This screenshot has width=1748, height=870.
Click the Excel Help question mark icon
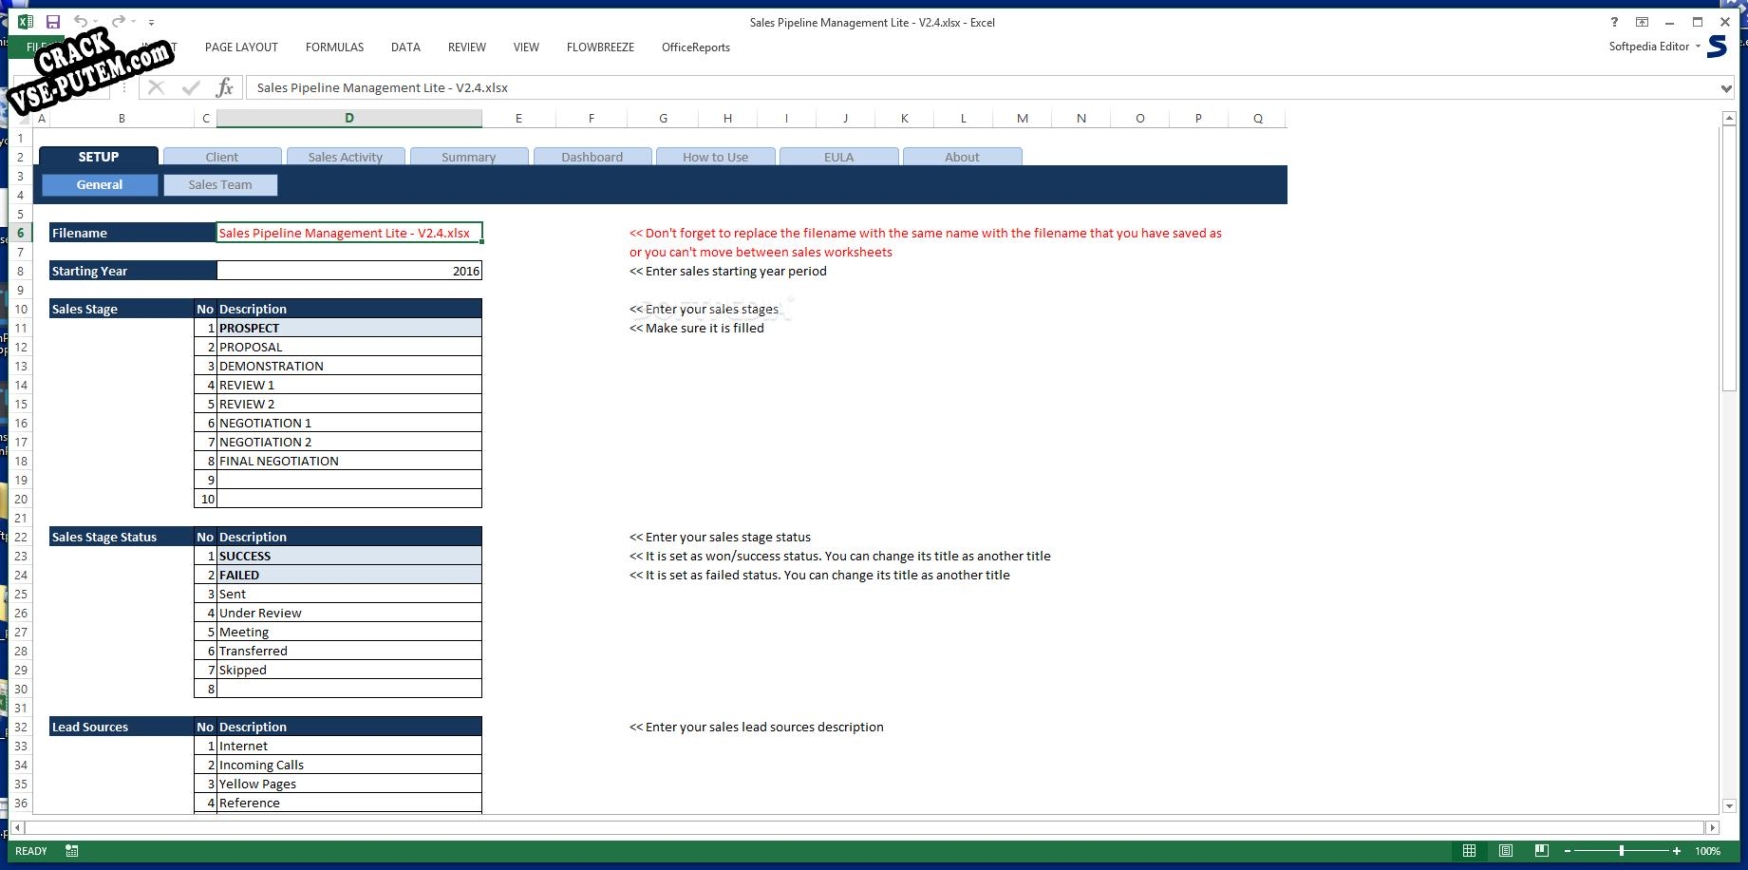coord(1614,22)
